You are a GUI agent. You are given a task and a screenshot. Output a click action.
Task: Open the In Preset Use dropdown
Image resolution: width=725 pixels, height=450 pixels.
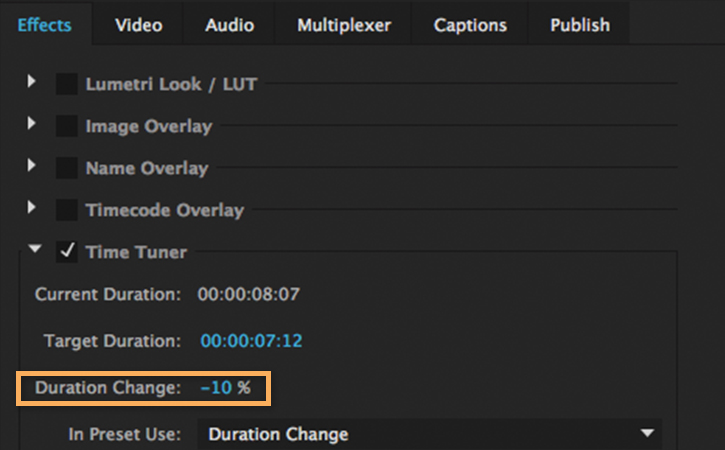(x=430, y=434)
